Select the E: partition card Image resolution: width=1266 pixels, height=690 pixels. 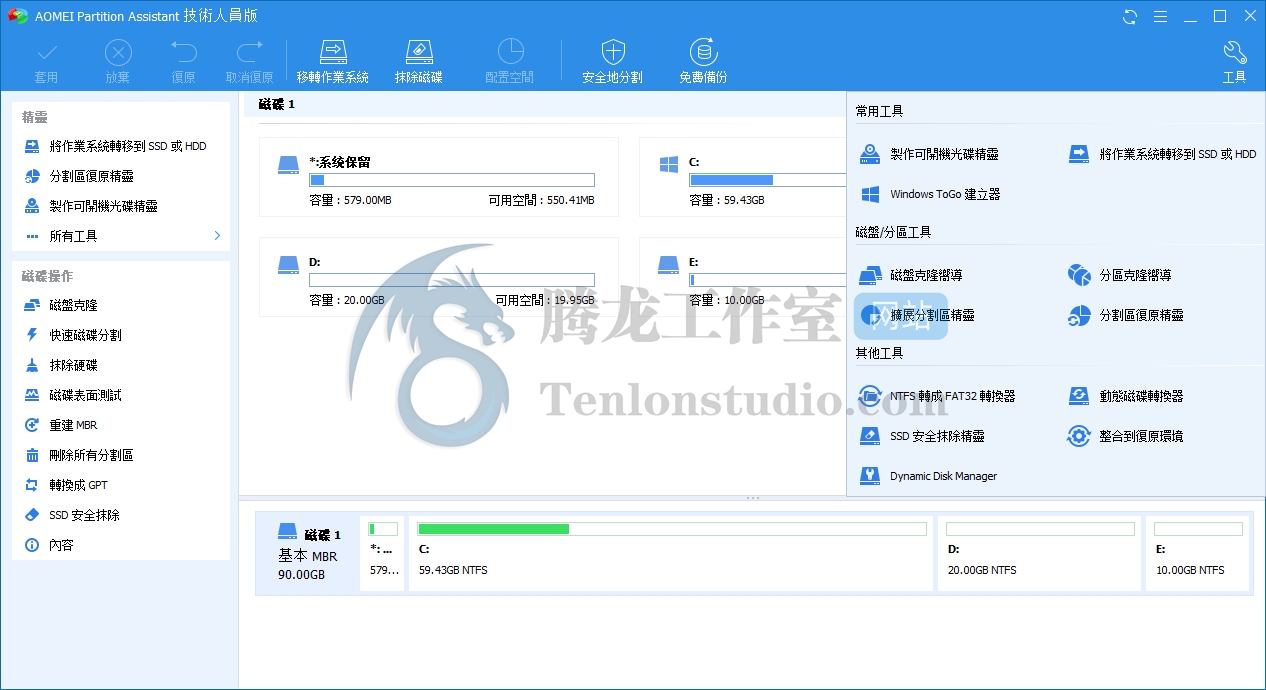coord(743,277)
